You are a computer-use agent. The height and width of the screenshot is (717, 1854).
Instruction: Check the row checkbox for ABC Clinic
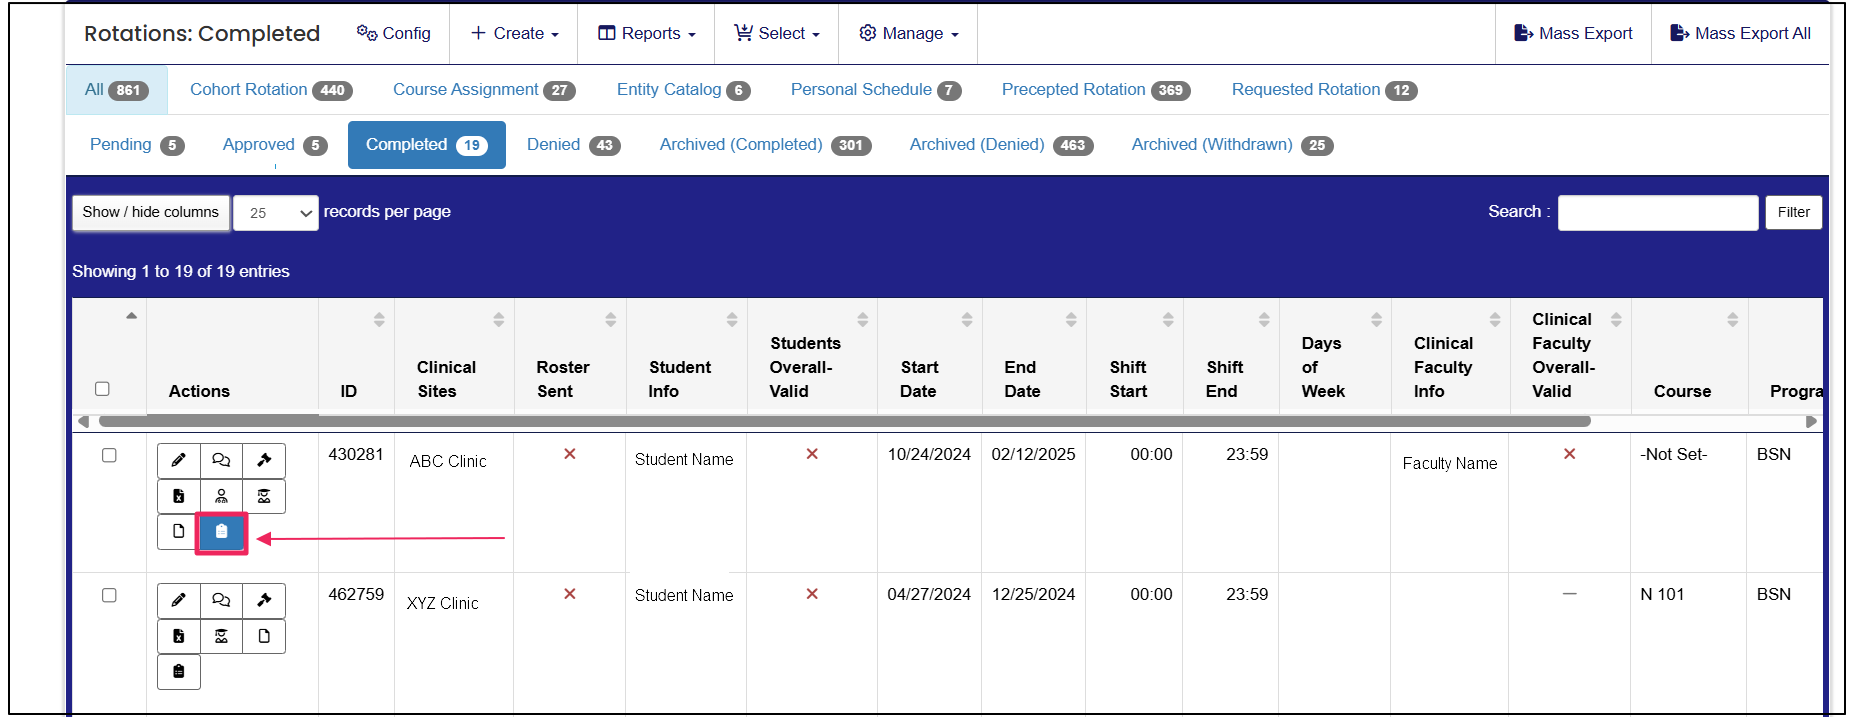109,455
